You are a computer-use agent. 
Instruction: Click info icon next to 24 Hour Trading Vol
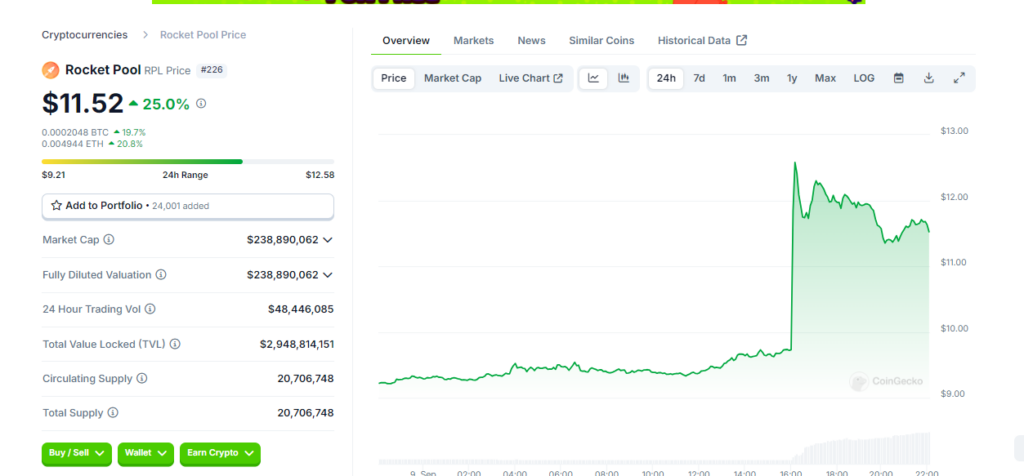150,309
